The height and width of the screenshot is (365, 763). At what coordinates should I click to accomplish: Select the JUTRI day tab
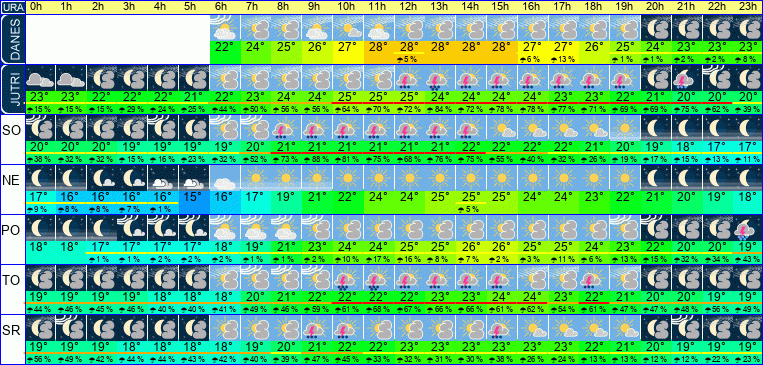(x=12, y=89)
